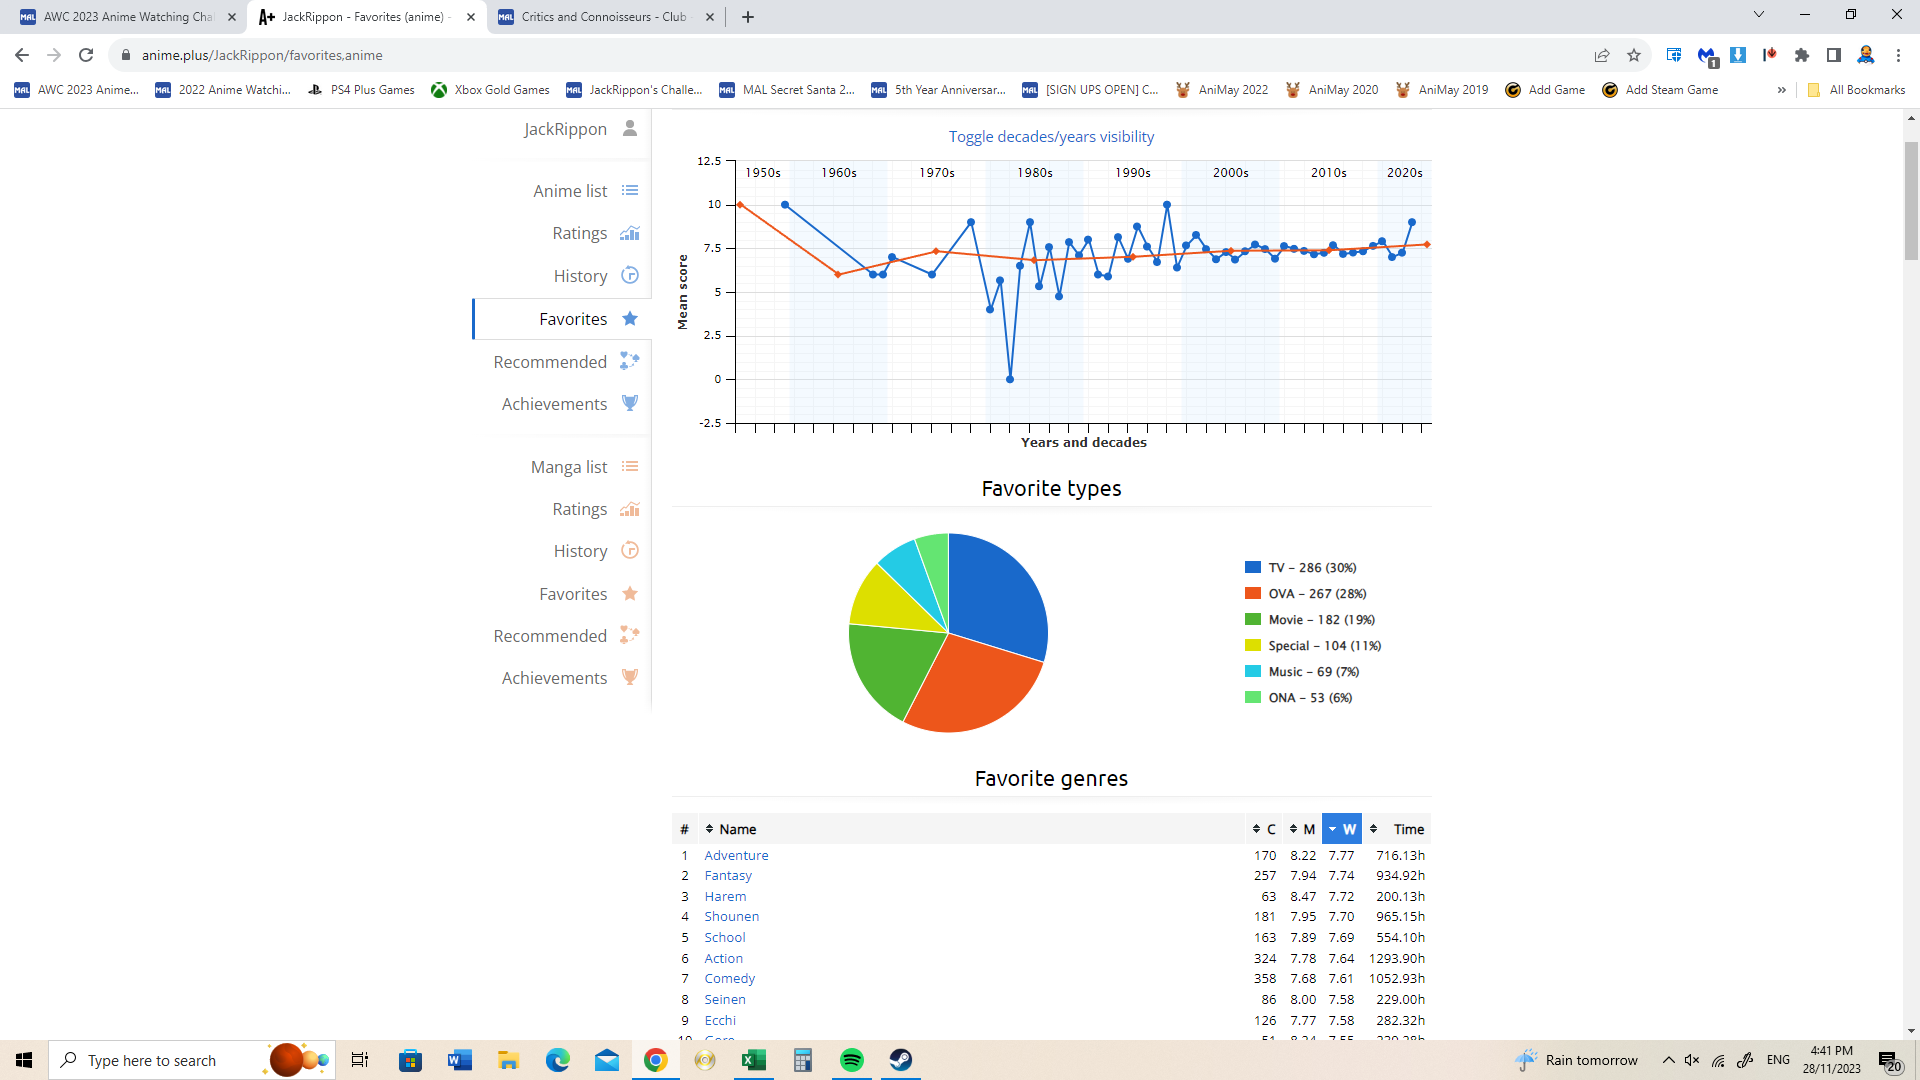Open the anime Recommended icon

pyautogui.click(x=629, y=361)
